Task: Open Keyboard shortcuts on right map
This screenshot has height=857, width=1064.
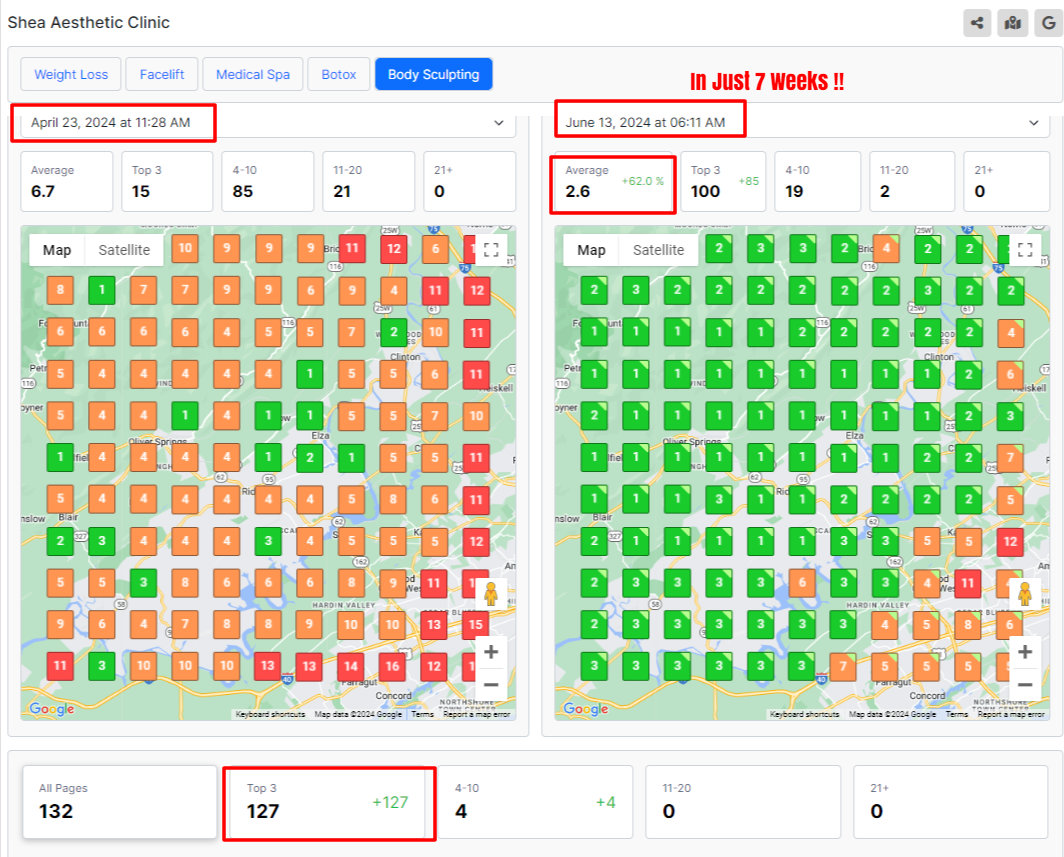Action: (804, 714)
